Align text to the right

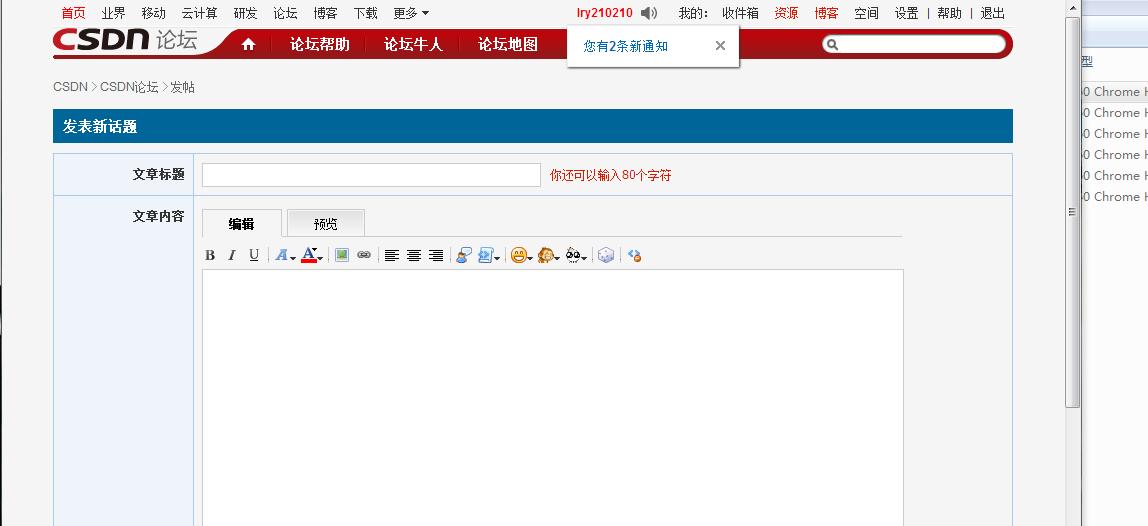click(x=436, y=255)
